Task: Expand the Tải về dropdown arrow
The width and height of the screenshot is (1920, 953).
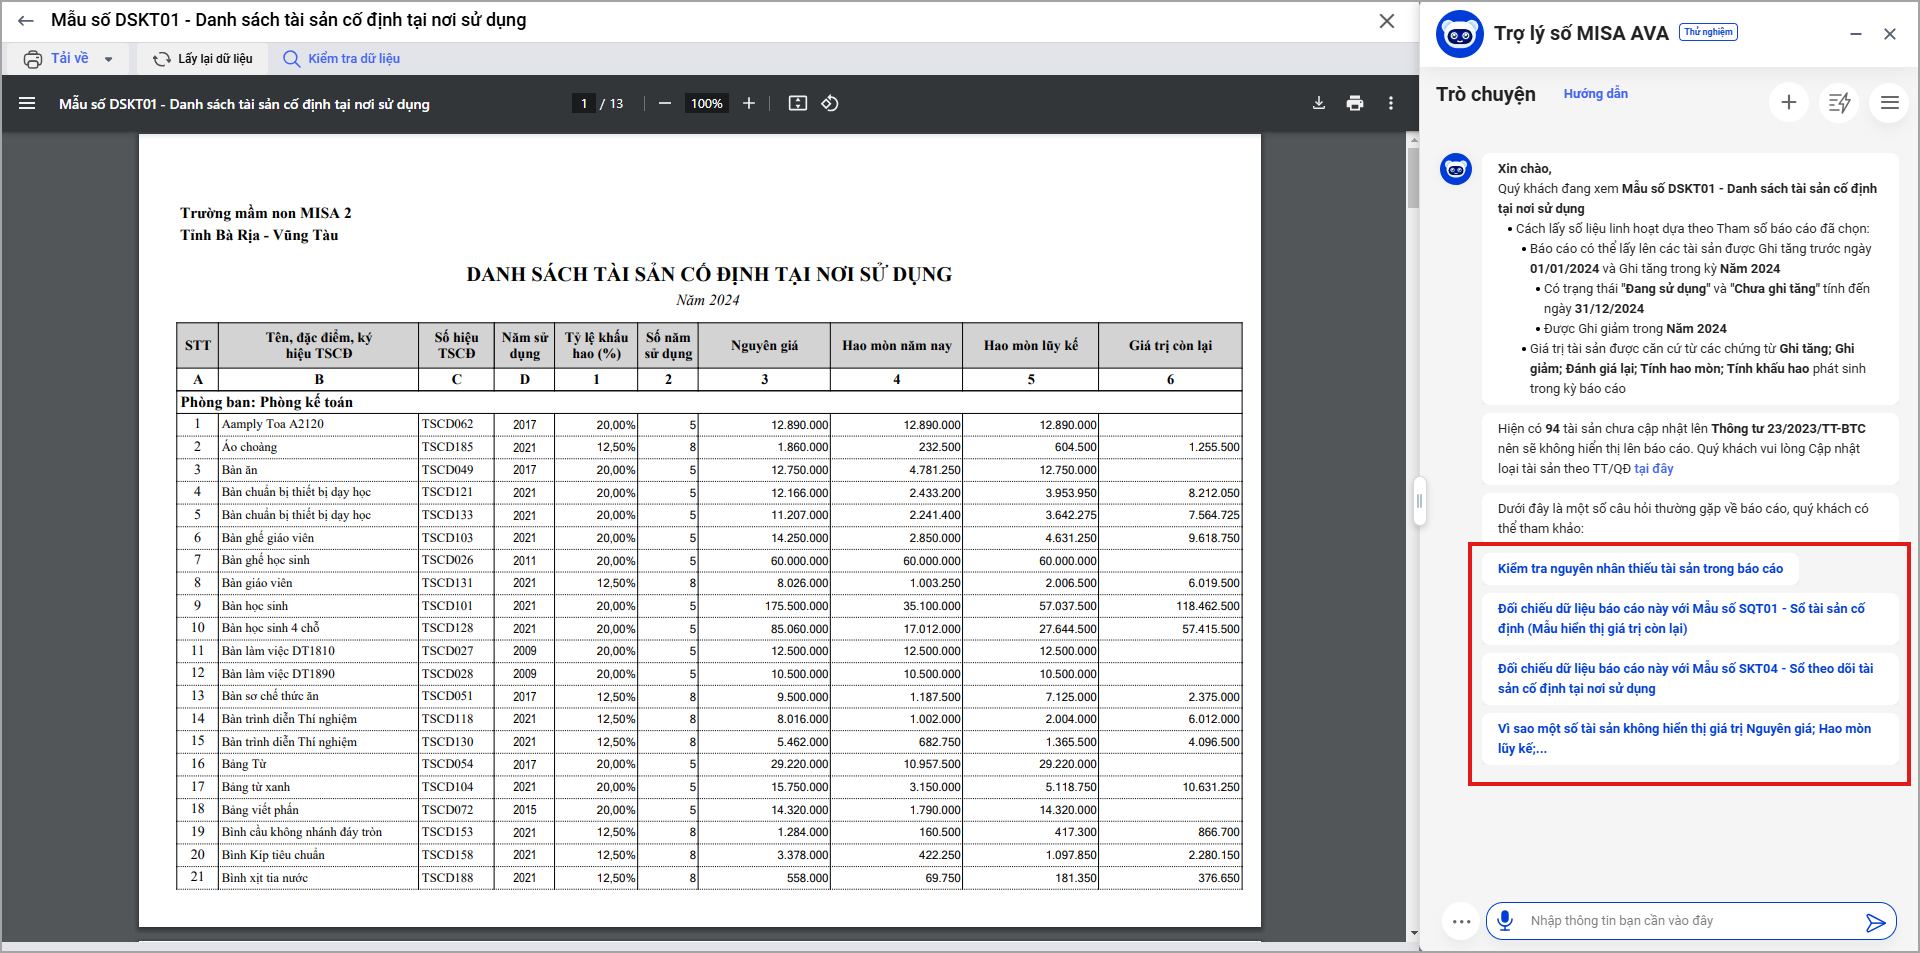Action: 109,59
